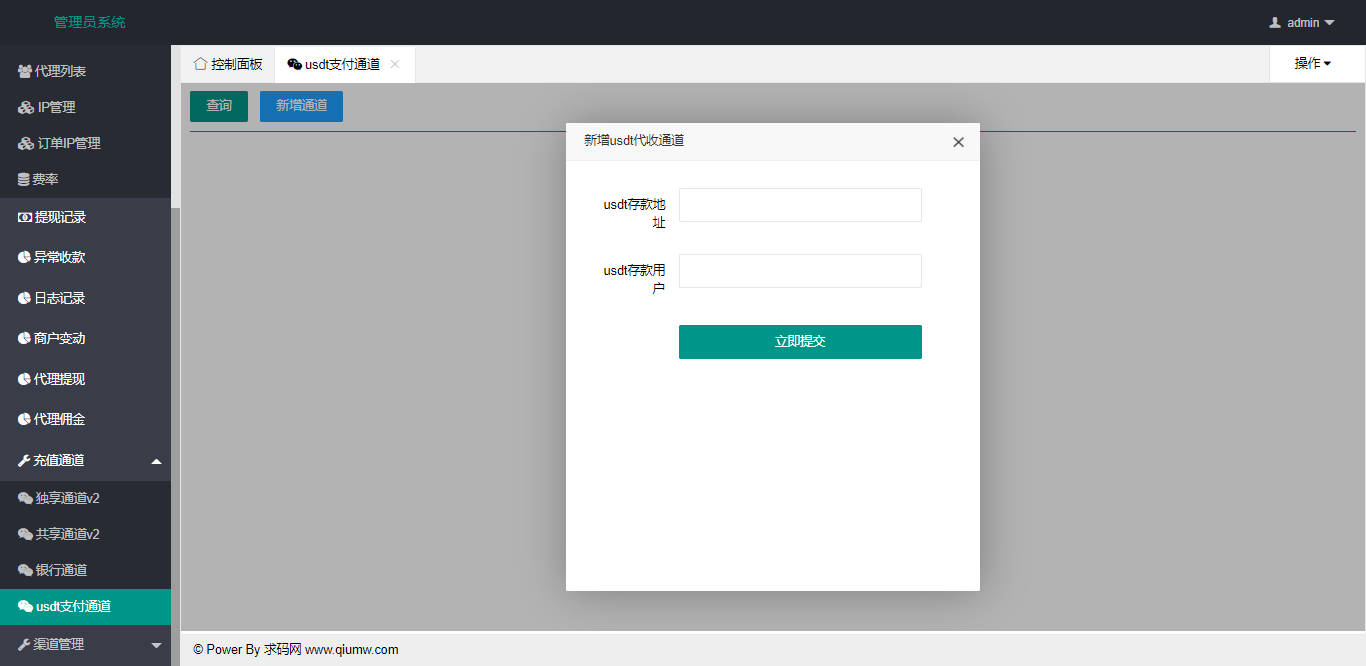
Task: Click the pie chart icon beside 异常收款
Action: click(25, 257)
